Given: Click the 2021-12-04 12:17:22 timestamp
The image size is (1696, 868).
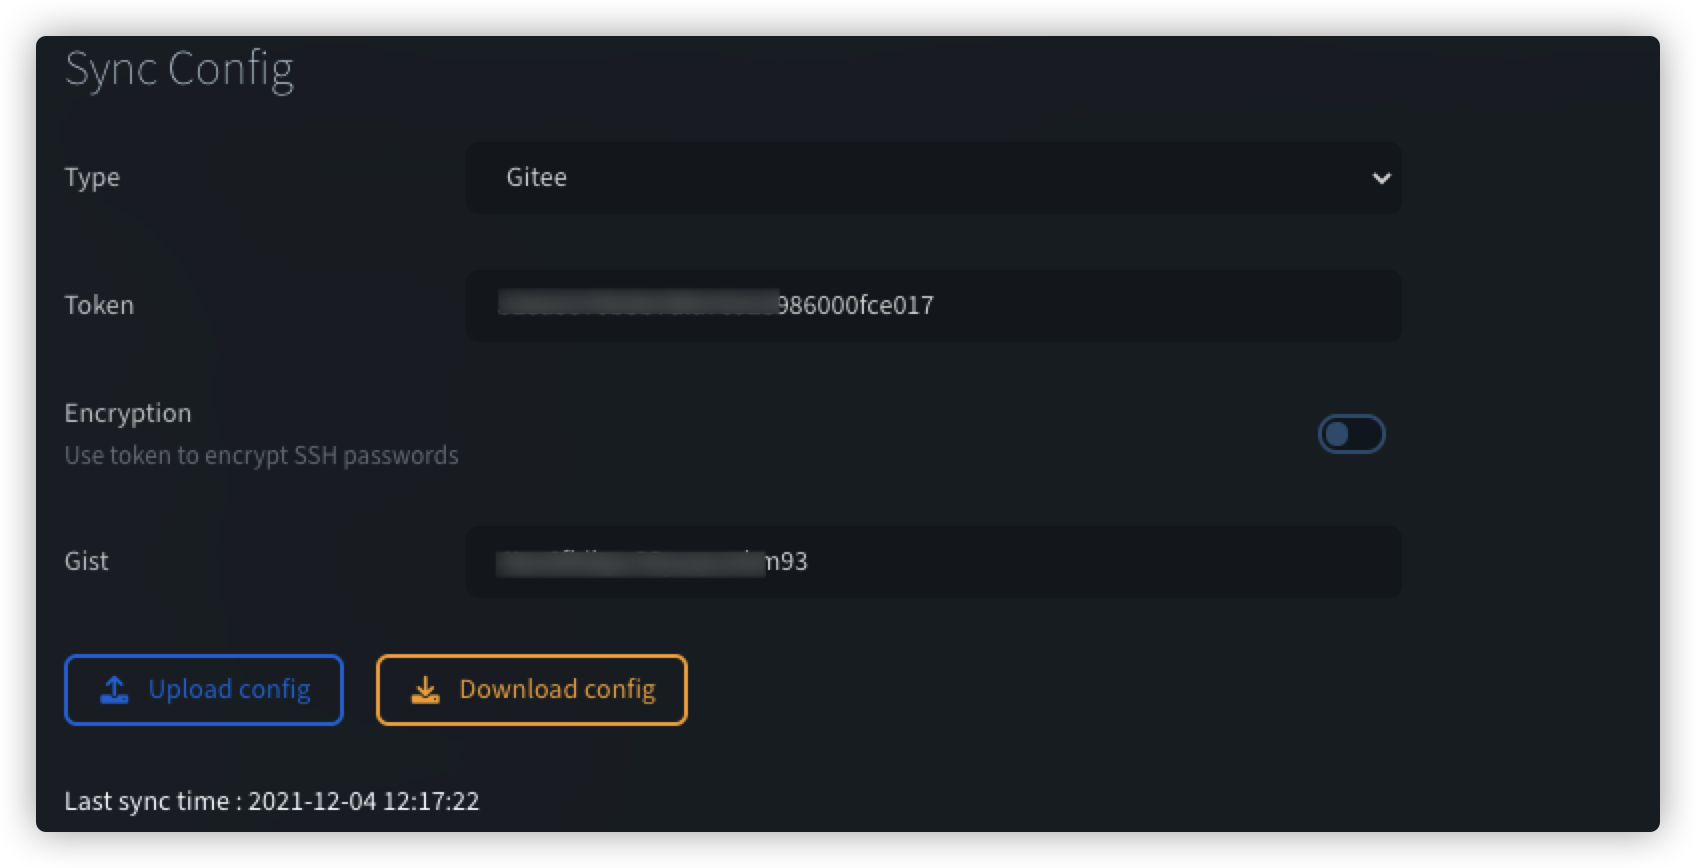Looking at the screenshot, I should 364,801.
